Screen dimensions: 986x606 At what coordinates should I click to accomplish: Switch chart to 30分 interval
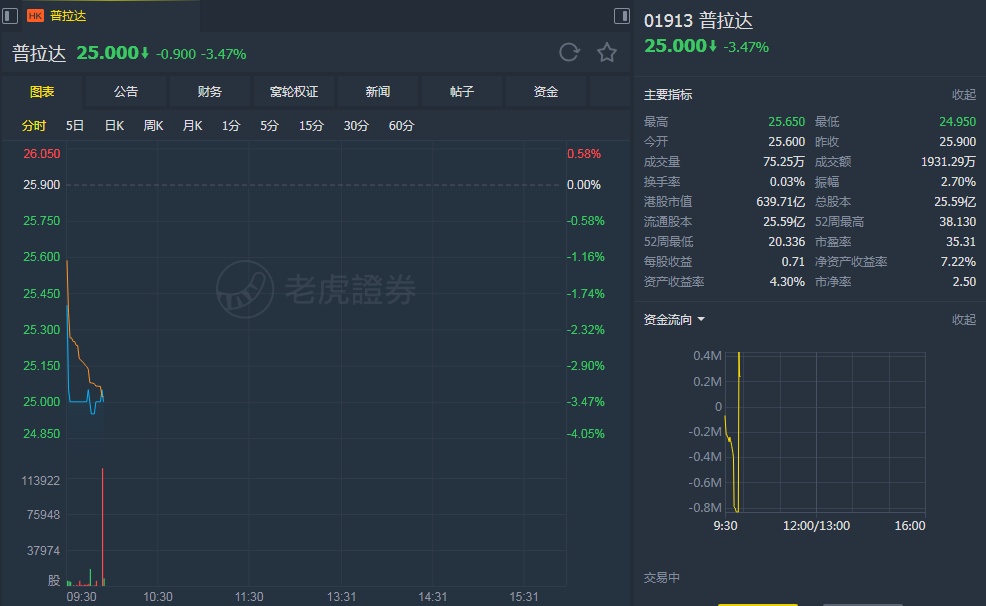[x=356, y=126]
